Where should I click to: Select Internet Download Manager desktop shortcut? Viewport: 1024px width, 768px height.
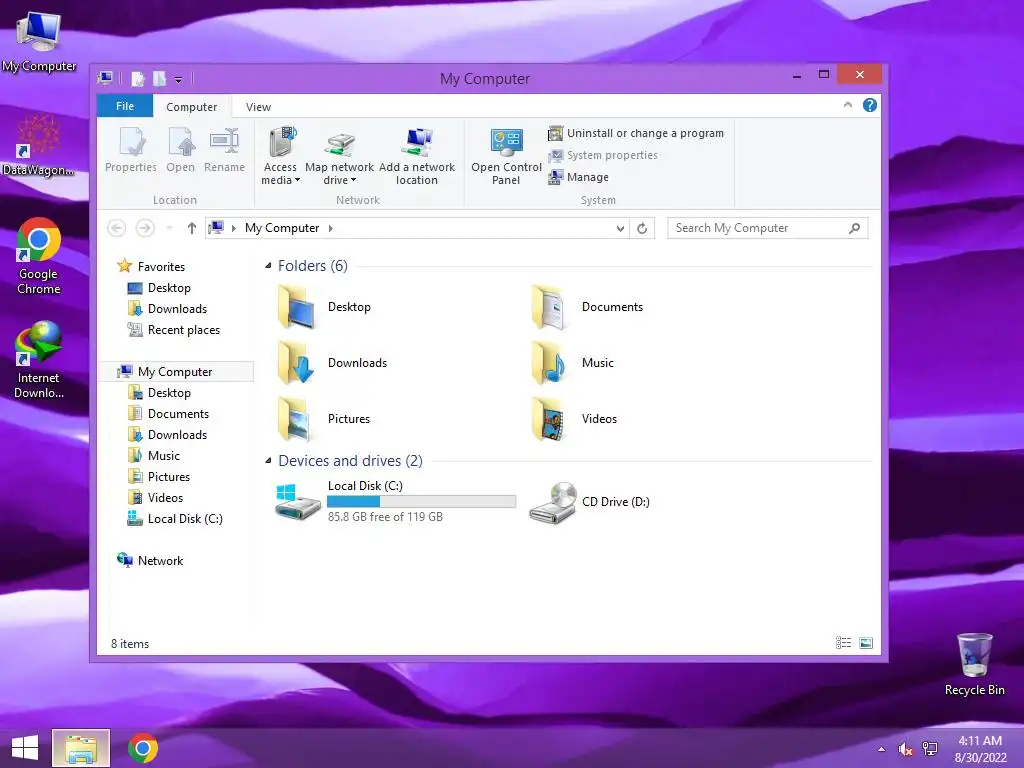39,360
